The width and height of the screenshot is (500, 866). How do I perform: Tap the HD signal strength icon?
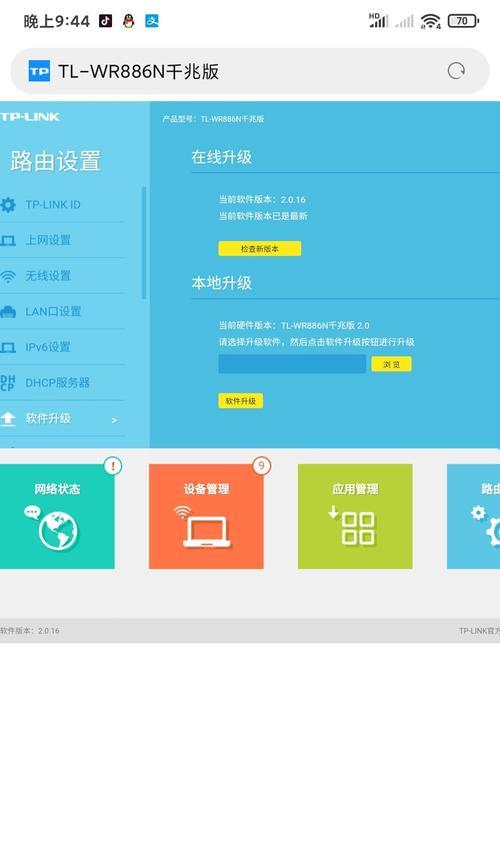378,20
